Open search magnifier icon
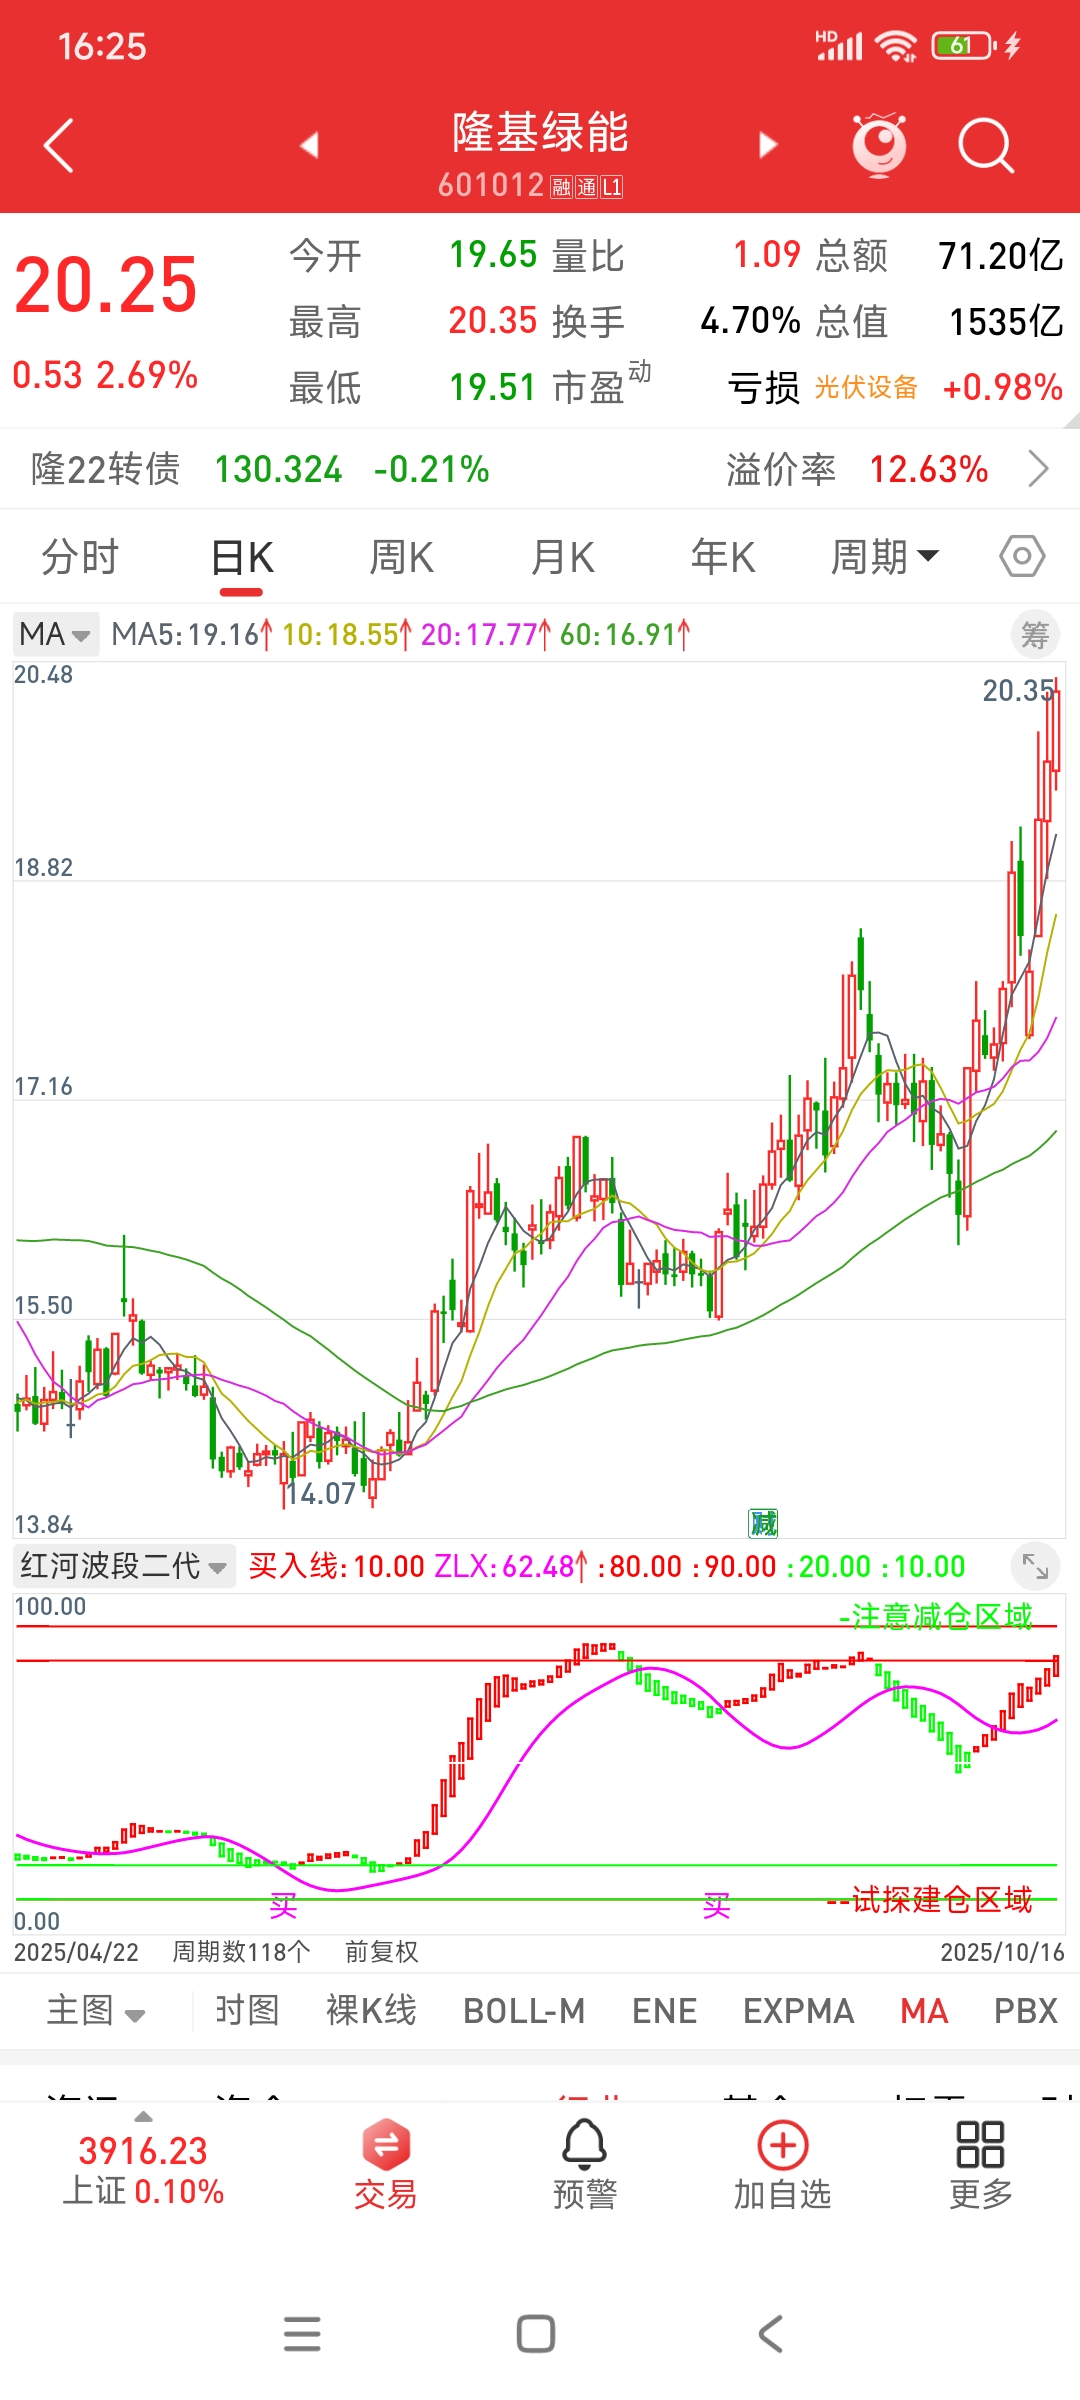This screenshot has height=2400, width=1080. pos(986,146)
